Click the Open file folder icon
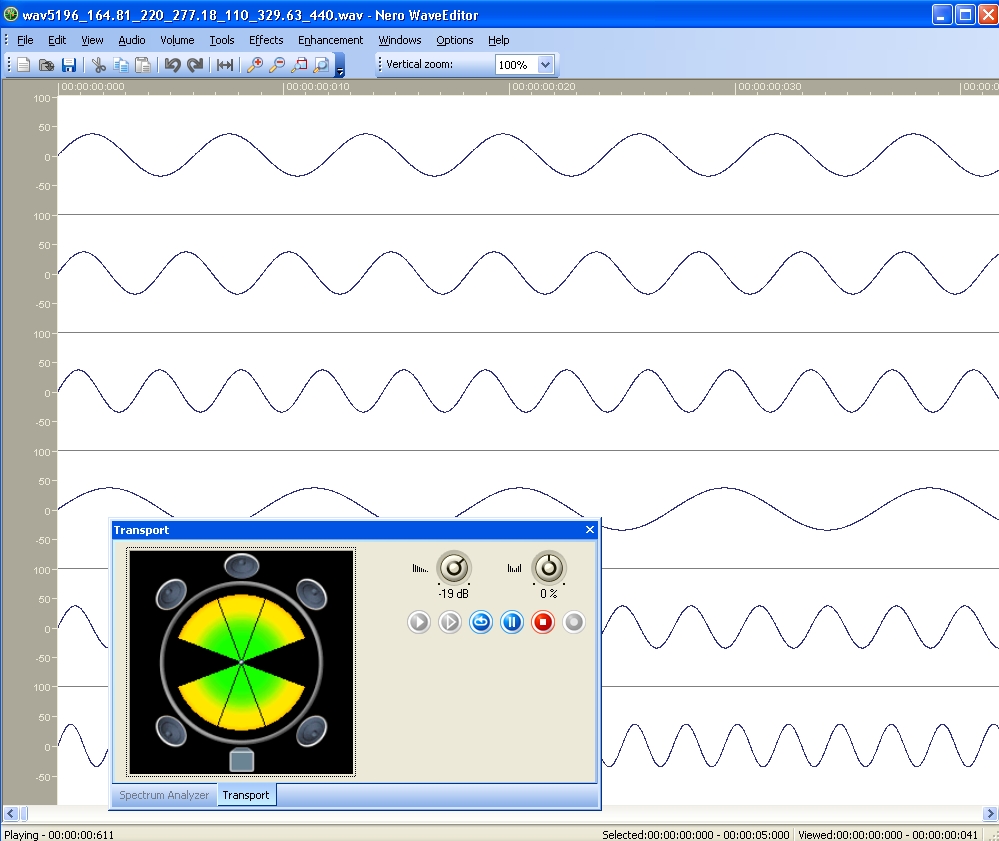The image size is (999, 841). pos(46,65)
